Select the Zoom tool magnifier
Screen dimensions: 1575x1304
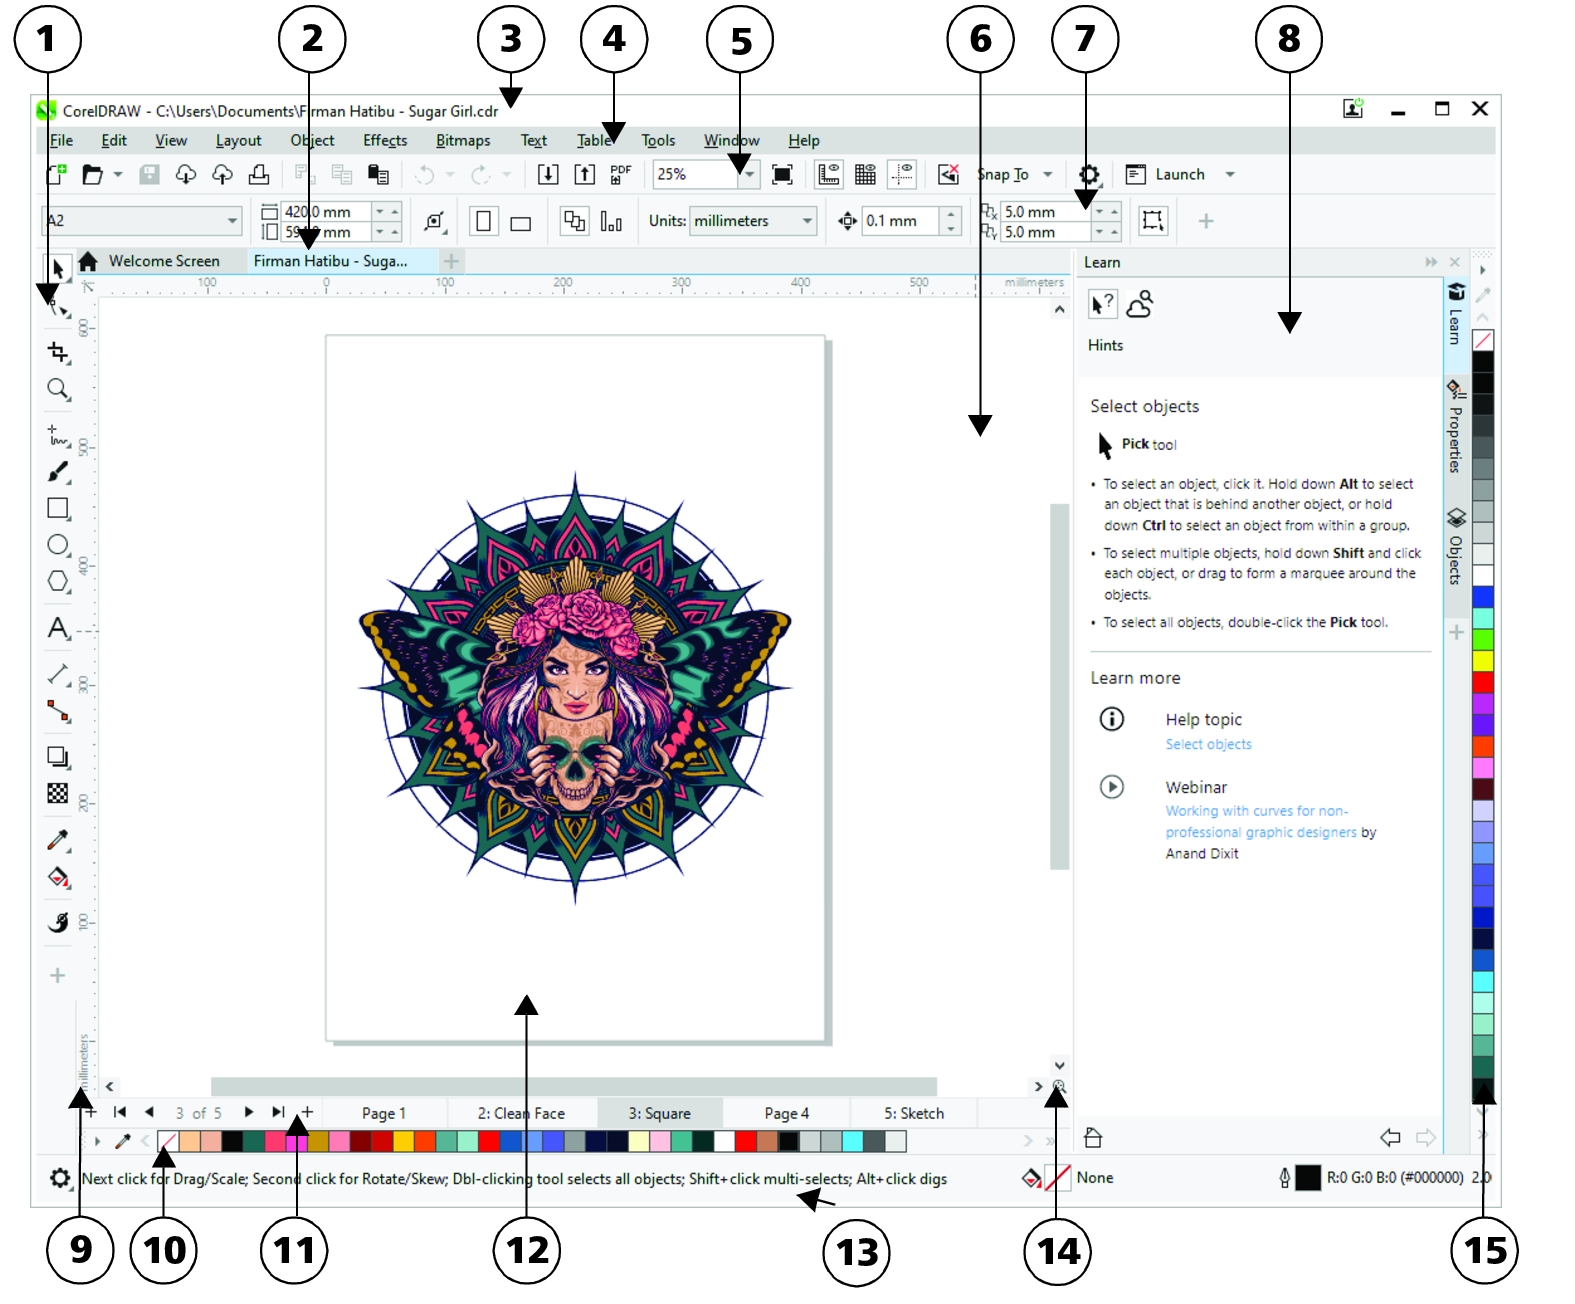58,389
